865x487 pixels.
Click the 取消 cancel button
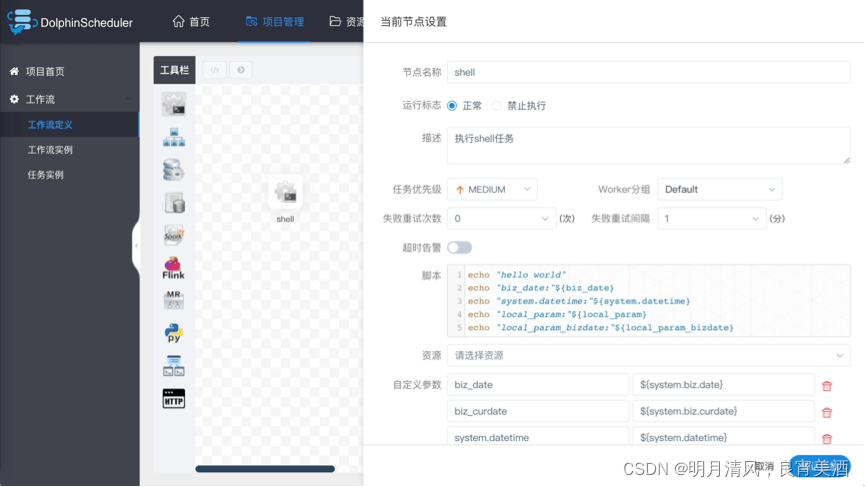[x=764, y=467]
